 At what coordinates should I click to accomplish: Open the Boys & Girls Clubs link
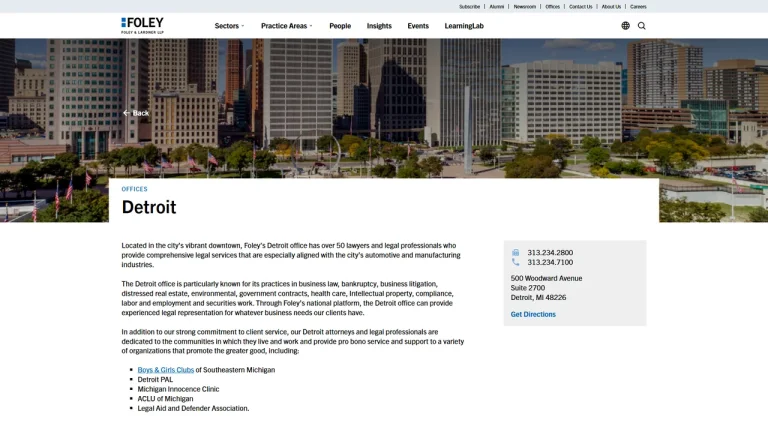166,370
